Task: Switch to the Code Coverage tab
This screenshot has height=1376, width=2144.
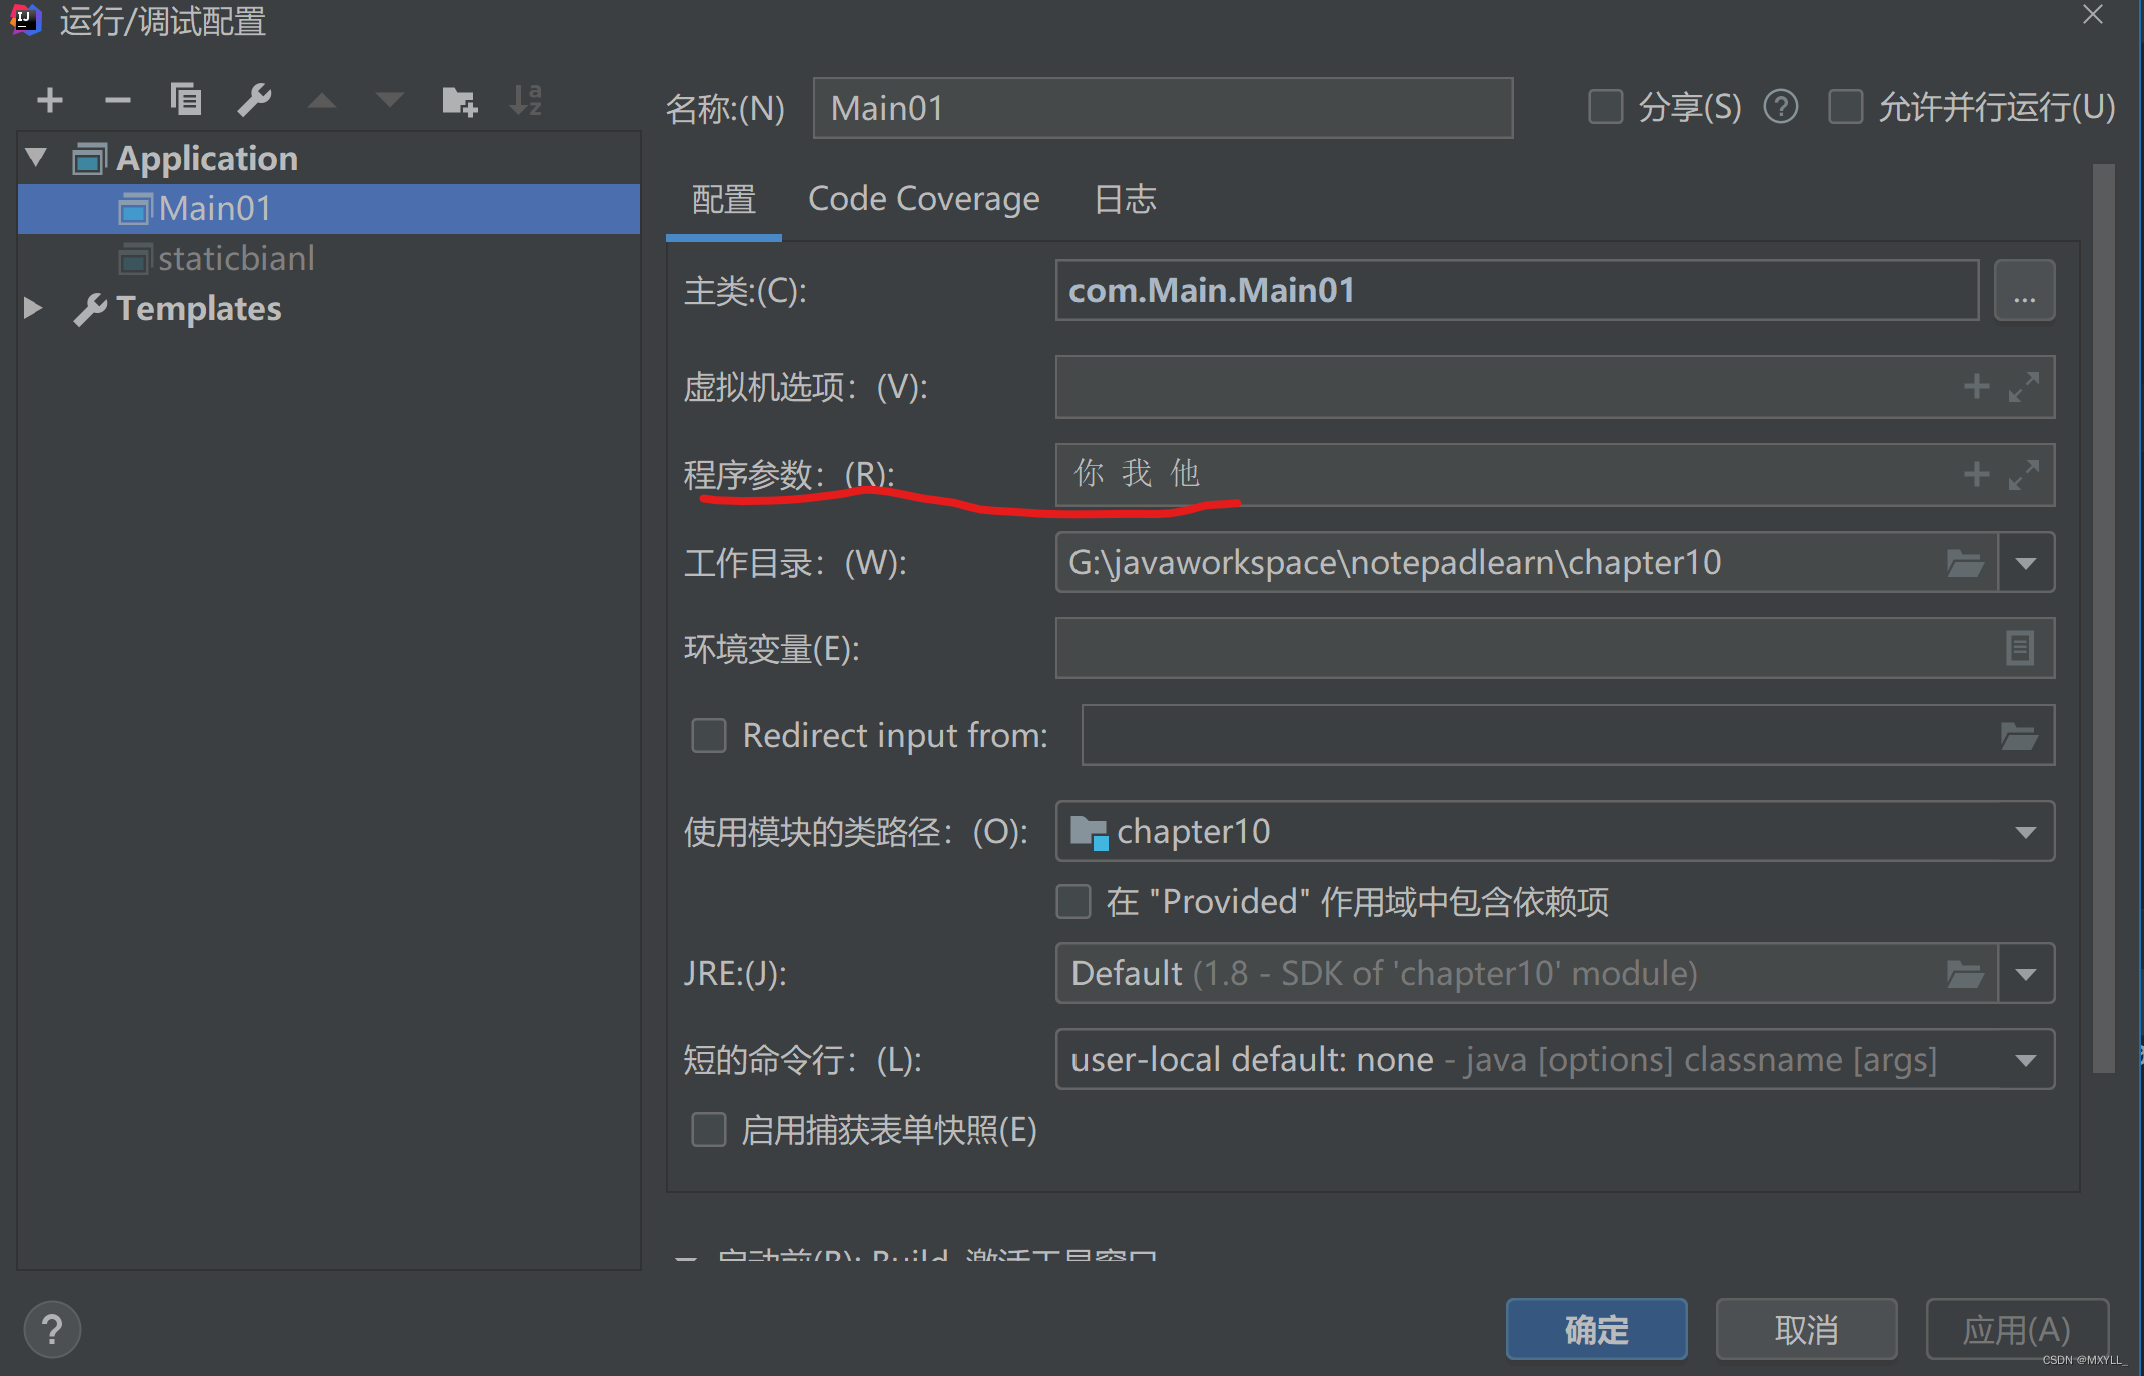Action: tap(923, 199)
